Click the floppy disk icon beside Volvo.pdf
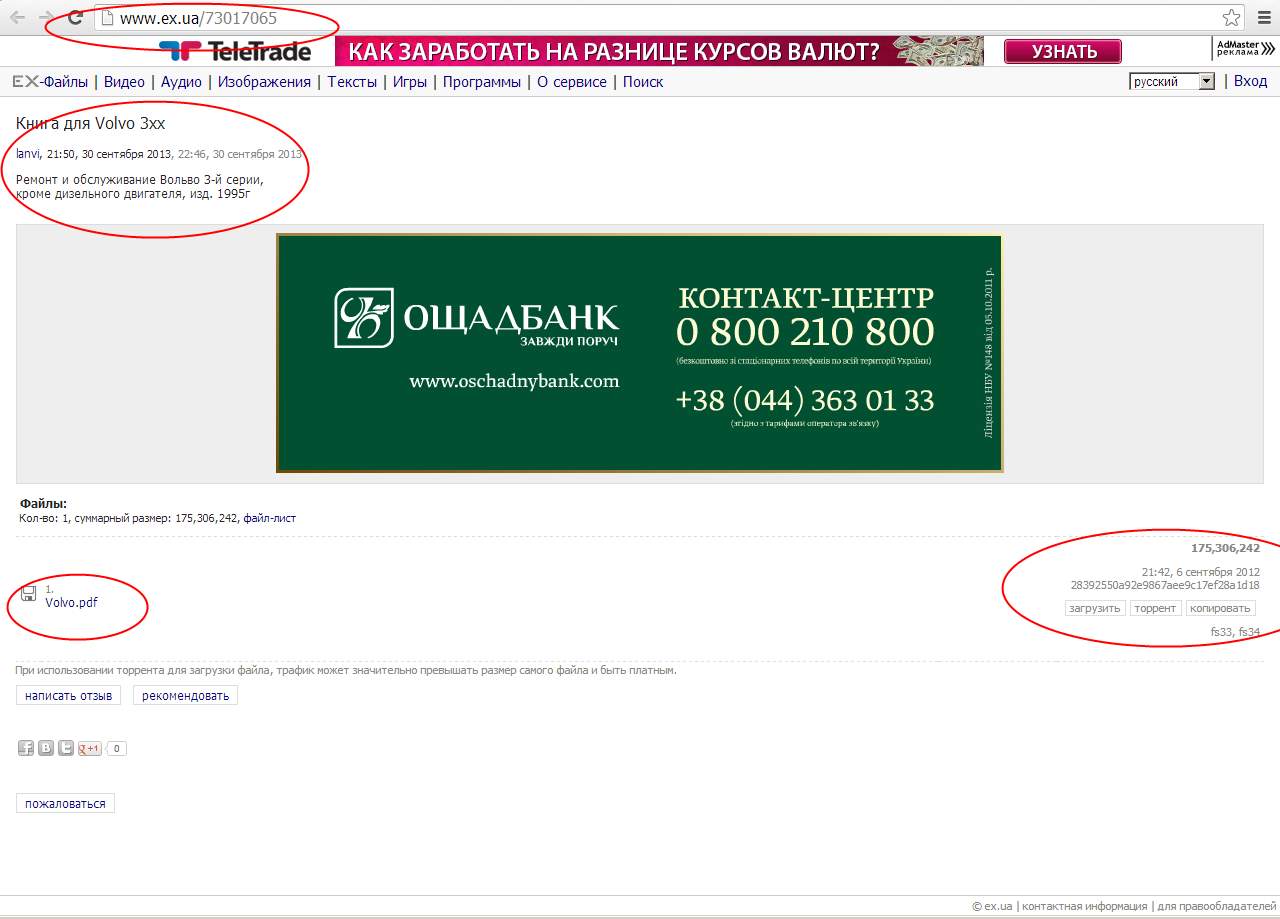 (x=29, y=595)
